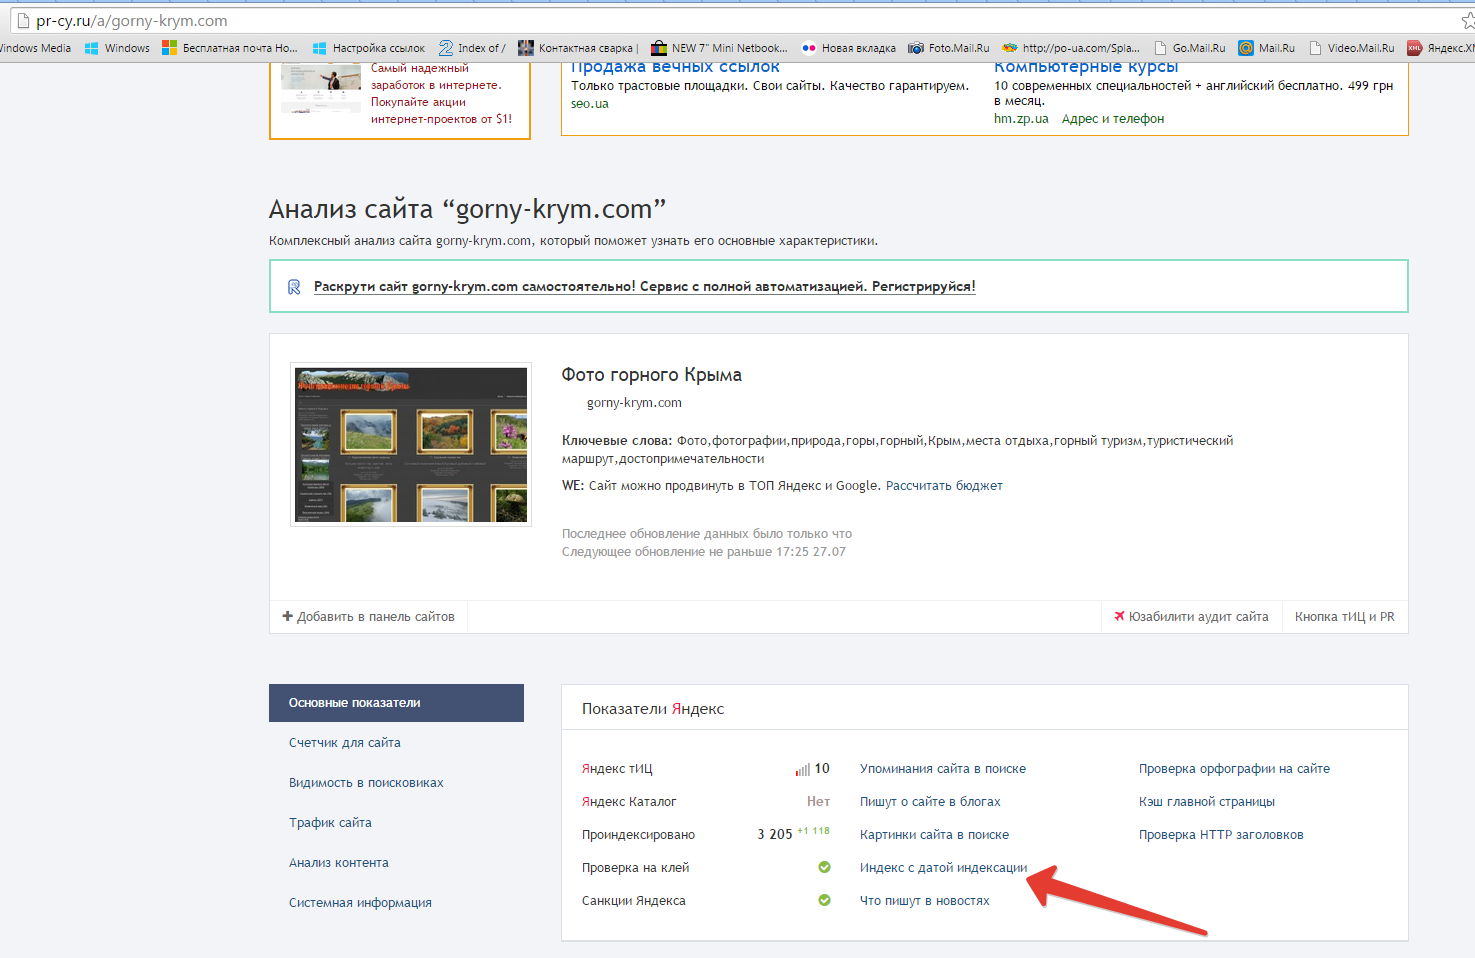Screen dimensions: 1475x958
Task: Select Видимость в поисковиках menu item
Action: 366,783
